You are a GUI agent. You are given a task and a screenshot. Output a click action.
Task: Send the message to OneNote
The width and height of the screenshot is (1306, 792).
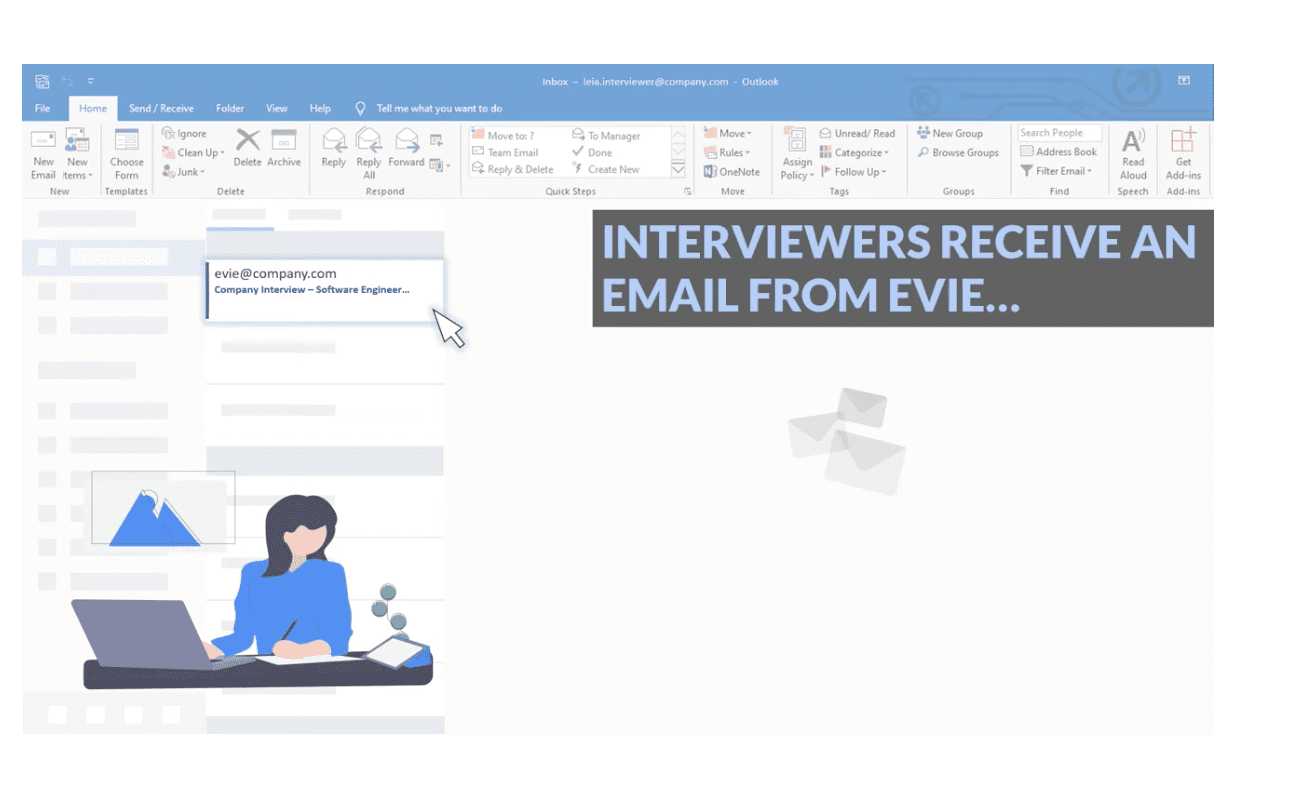732,171
